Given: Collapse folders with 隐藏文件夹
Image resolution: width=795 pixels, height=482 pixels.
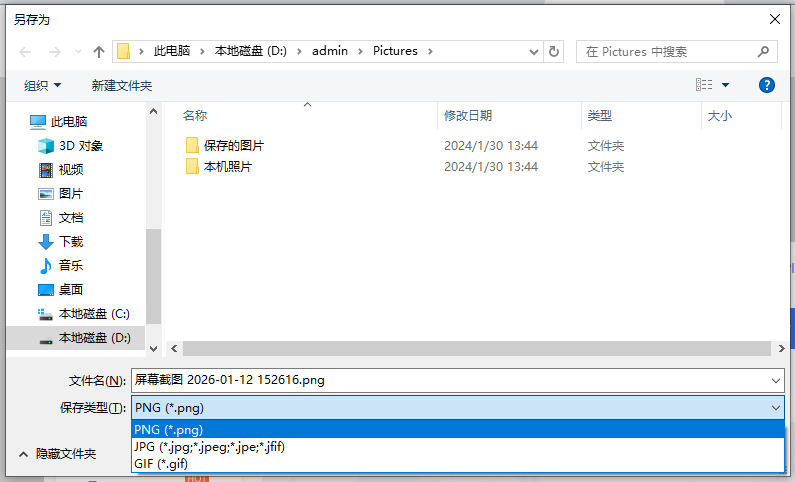Looking at the screenshot, I should click(57, 454).
